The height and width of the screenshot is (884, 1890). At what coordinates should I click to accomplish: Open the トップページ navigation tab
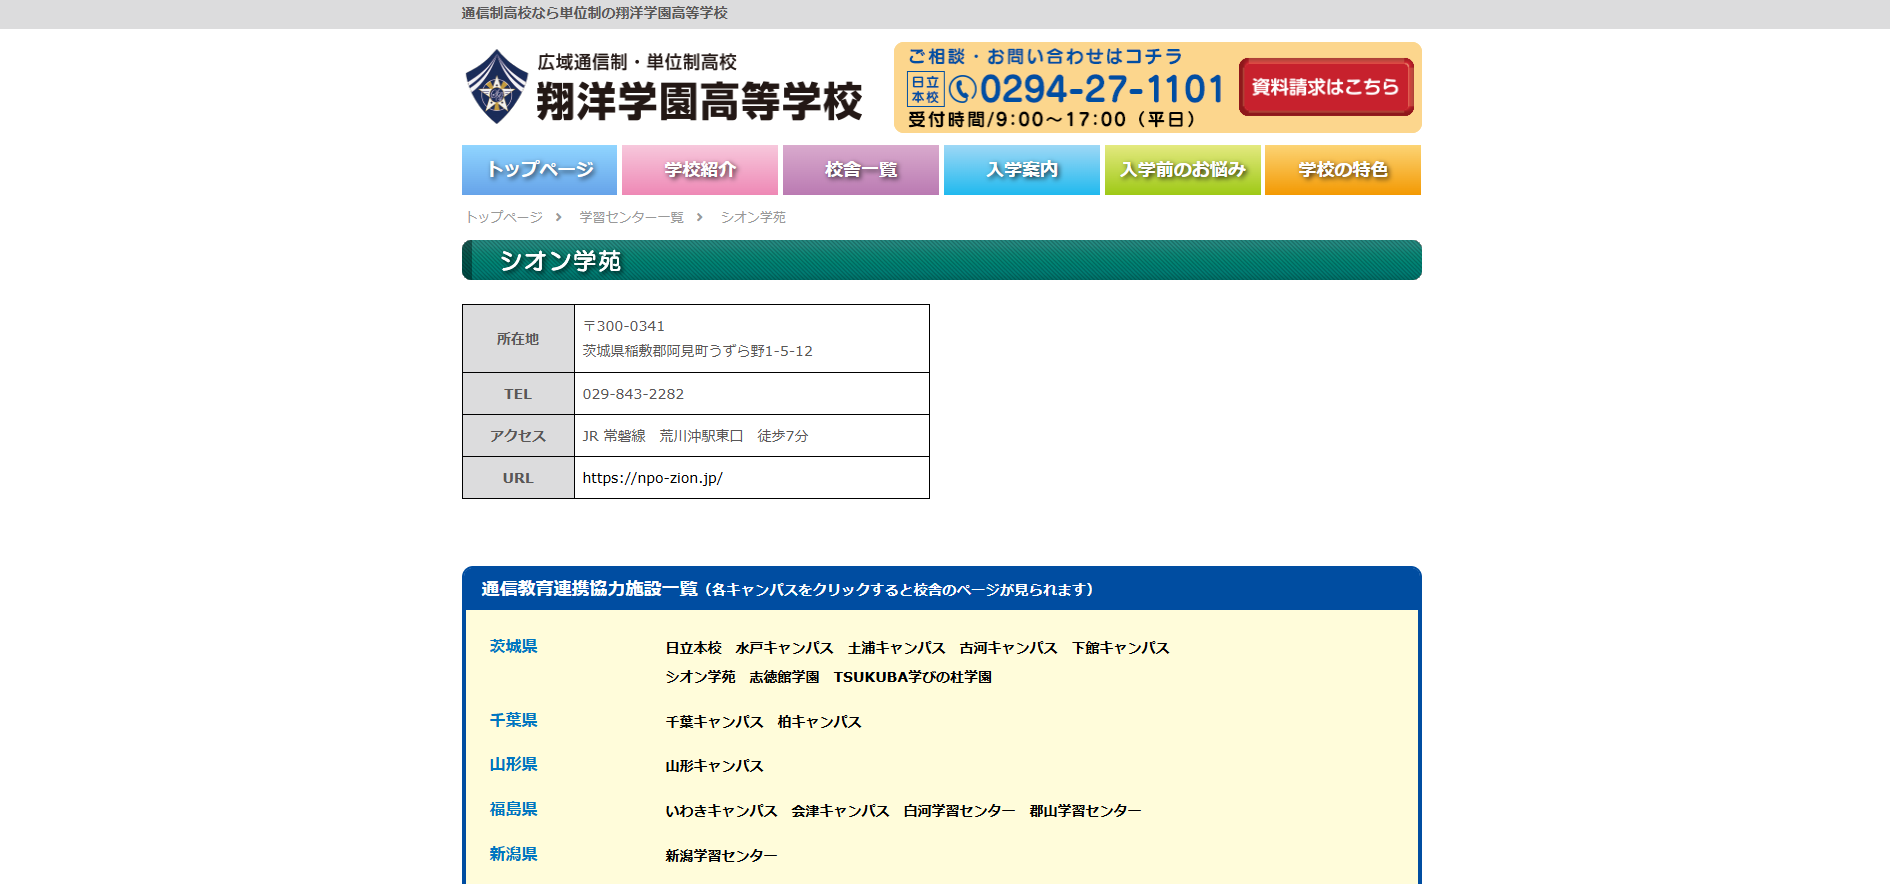(539, 170)
